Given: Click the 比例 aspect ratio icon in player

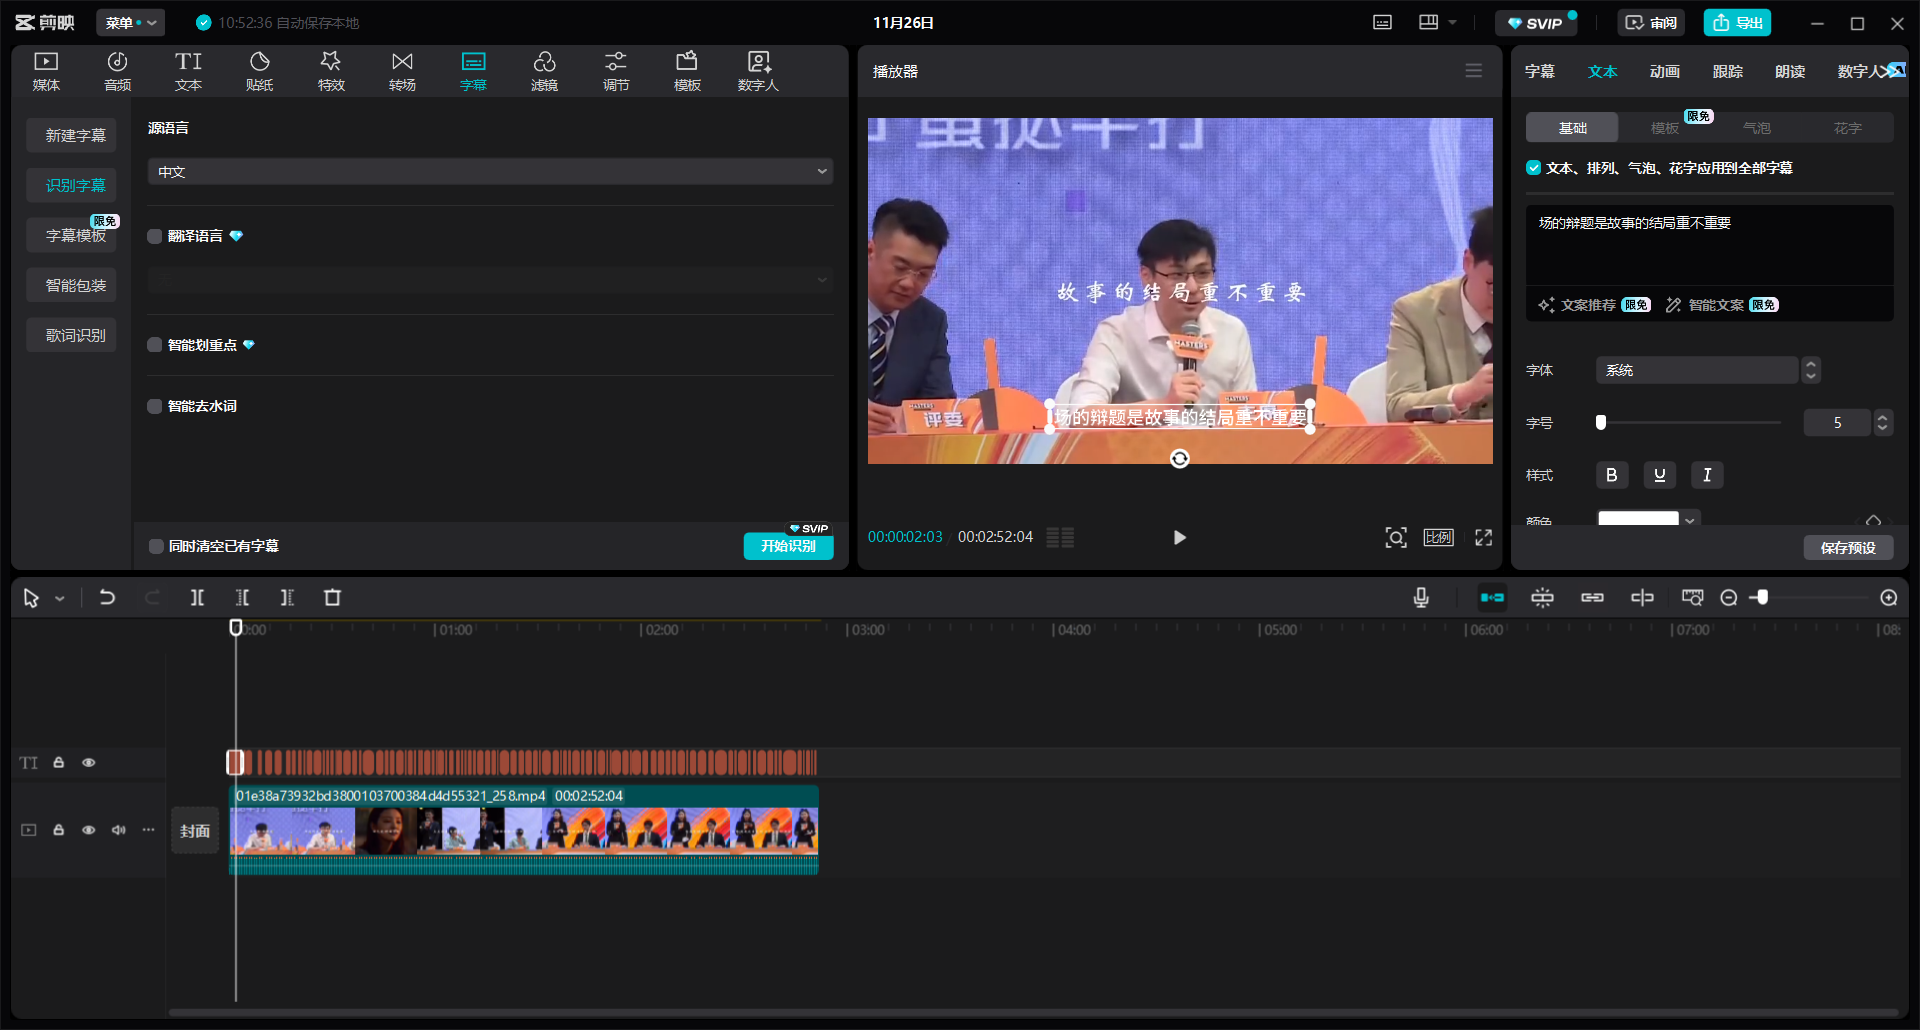Looking at the screenshot, I should click(x=1439, y=537).
